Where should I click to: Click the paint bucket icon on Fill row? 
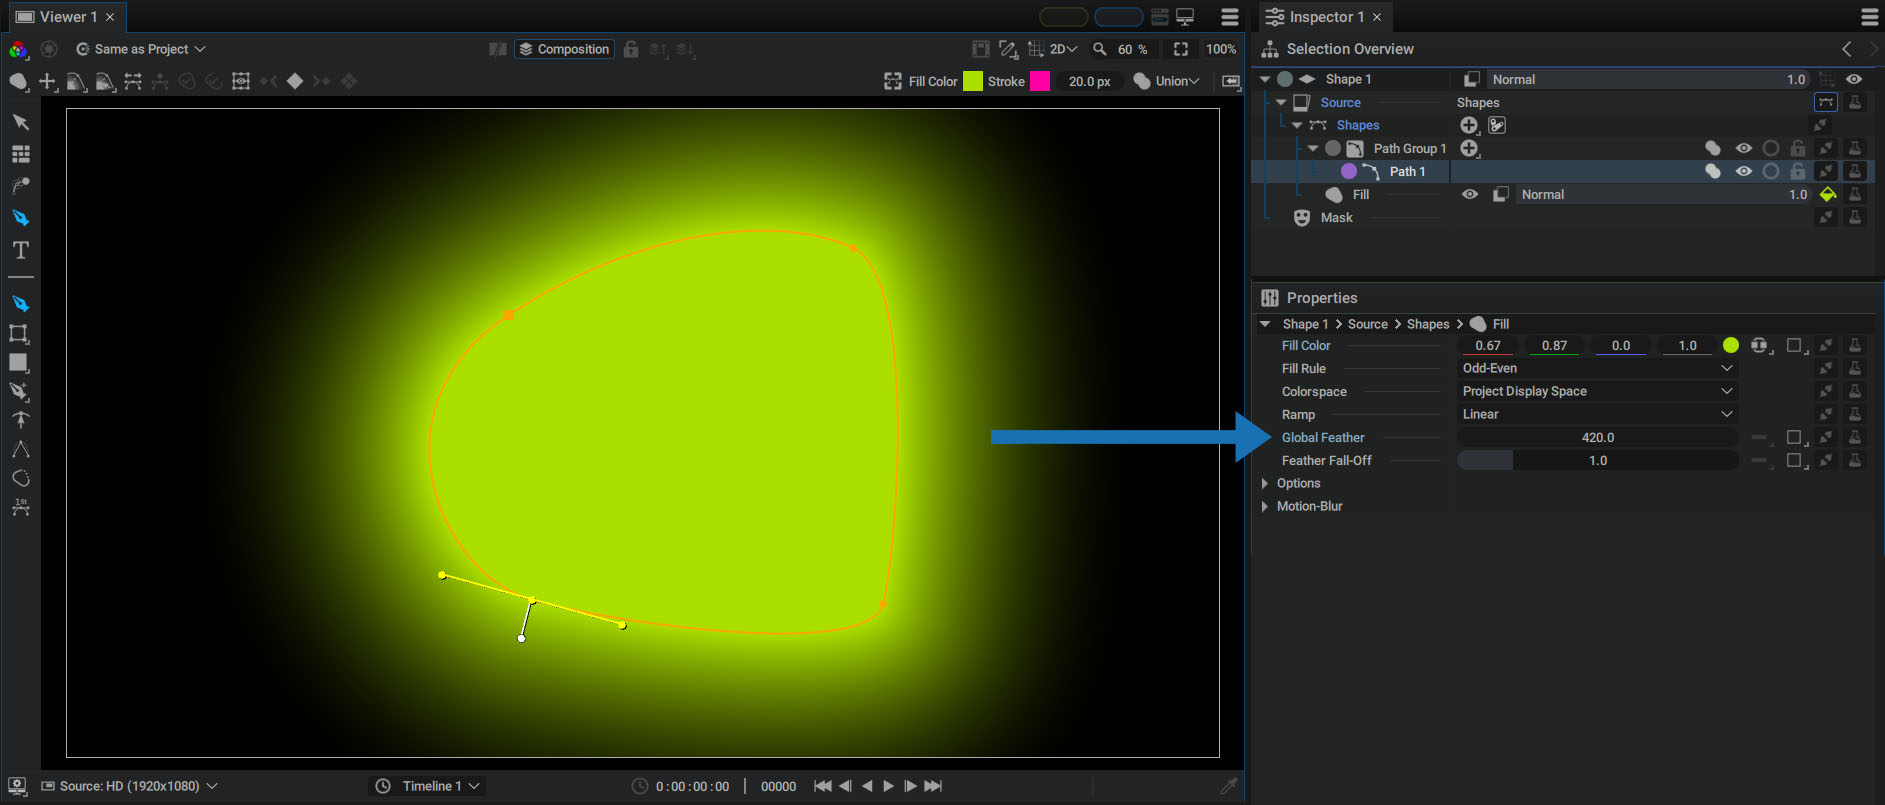[1828, 195]
